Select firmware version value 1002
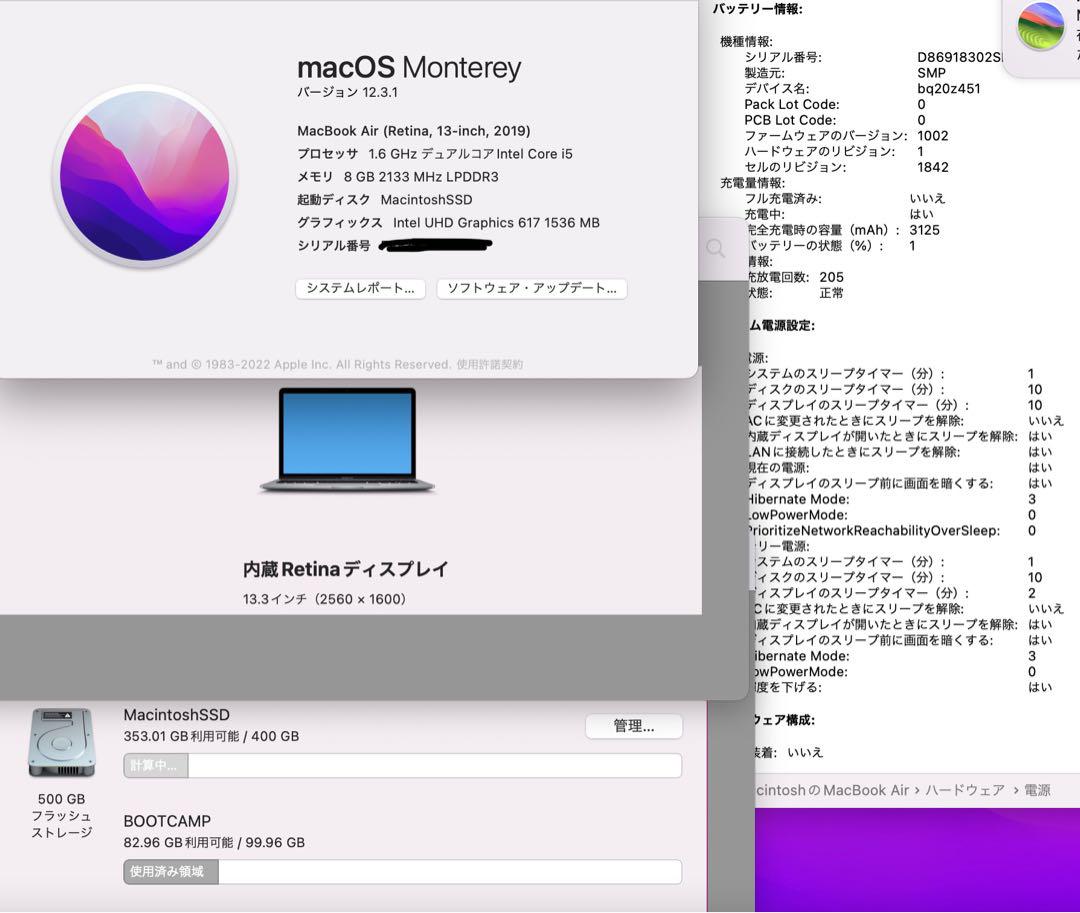This screenshot has width=1080, height=913. pos(933,136)
